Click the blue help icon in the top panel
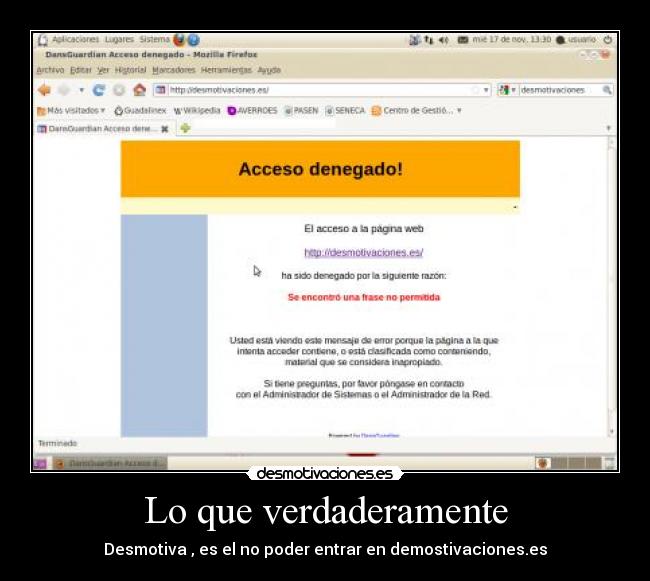This screenshot has height=581, width=650. click(x=194, y=40)
